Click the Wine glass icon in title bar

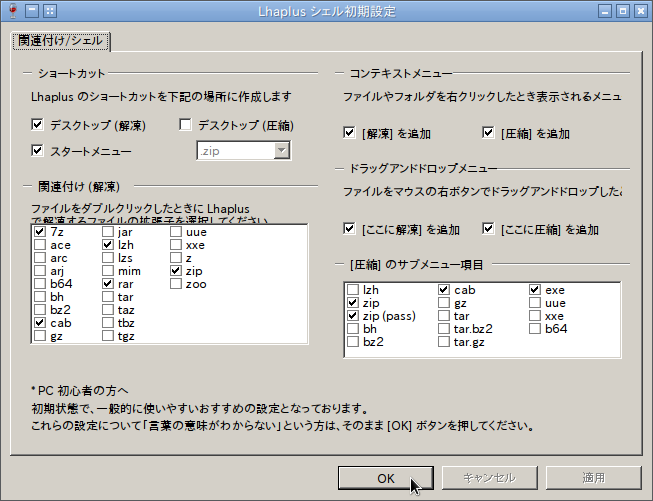pos(13,11)
